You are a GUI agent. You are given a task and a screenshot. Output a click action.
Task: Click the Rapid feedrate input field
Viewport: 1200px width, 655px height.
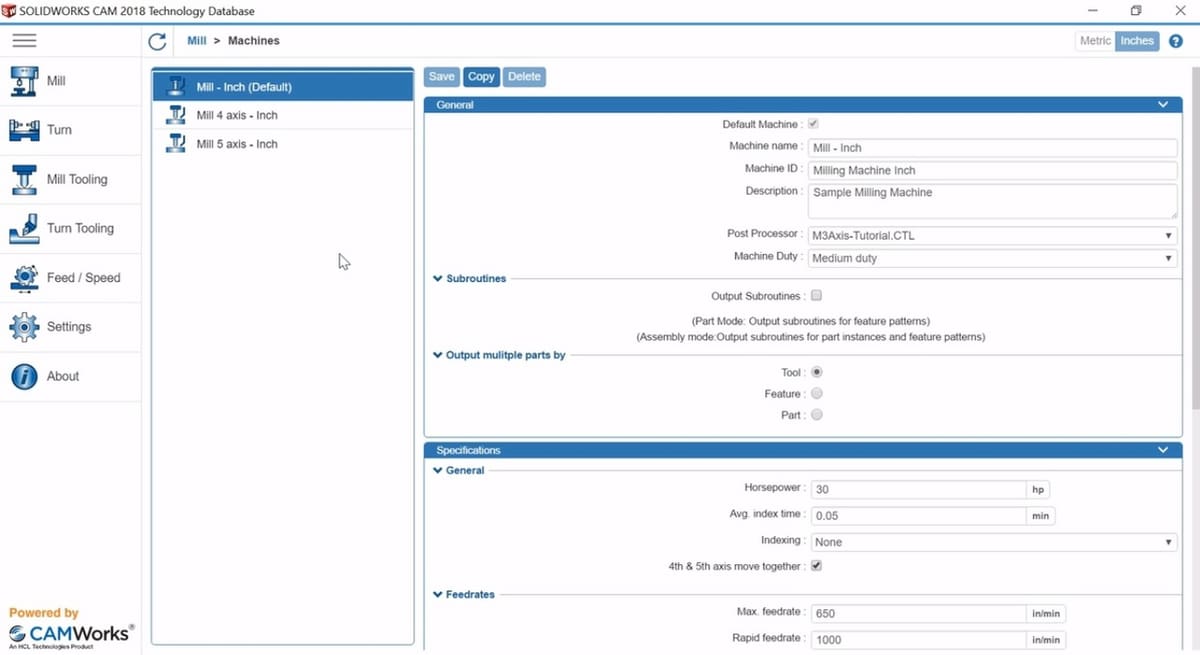(917, 640)
